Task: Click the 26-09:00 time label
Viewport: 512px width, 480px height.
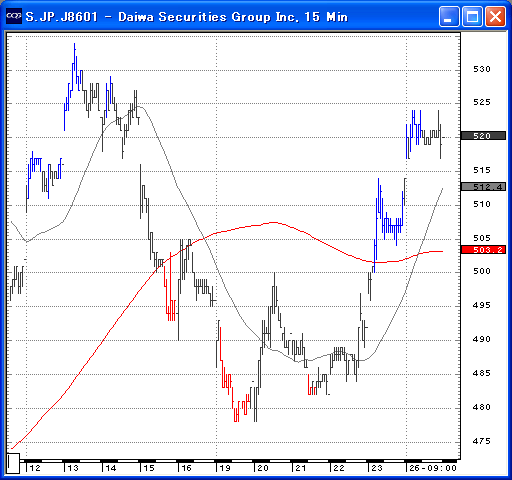Action: [433, 468]
